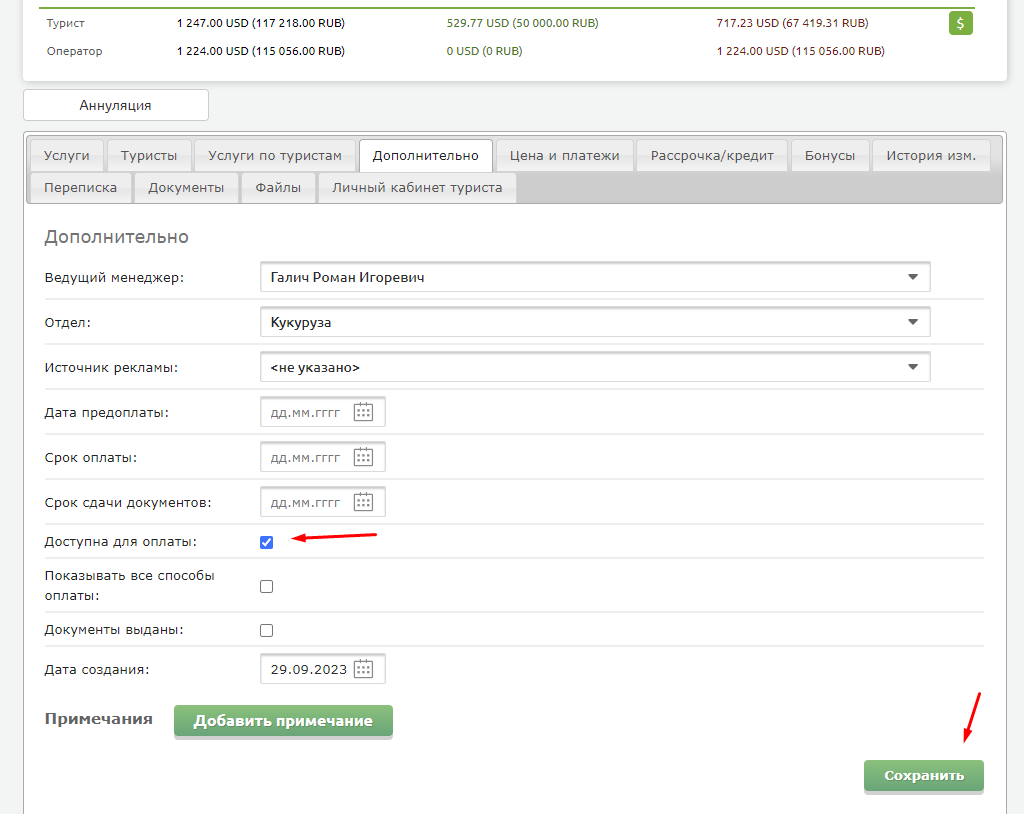Select operator paid 0 USD (0 RUB)

click(484, 51)
